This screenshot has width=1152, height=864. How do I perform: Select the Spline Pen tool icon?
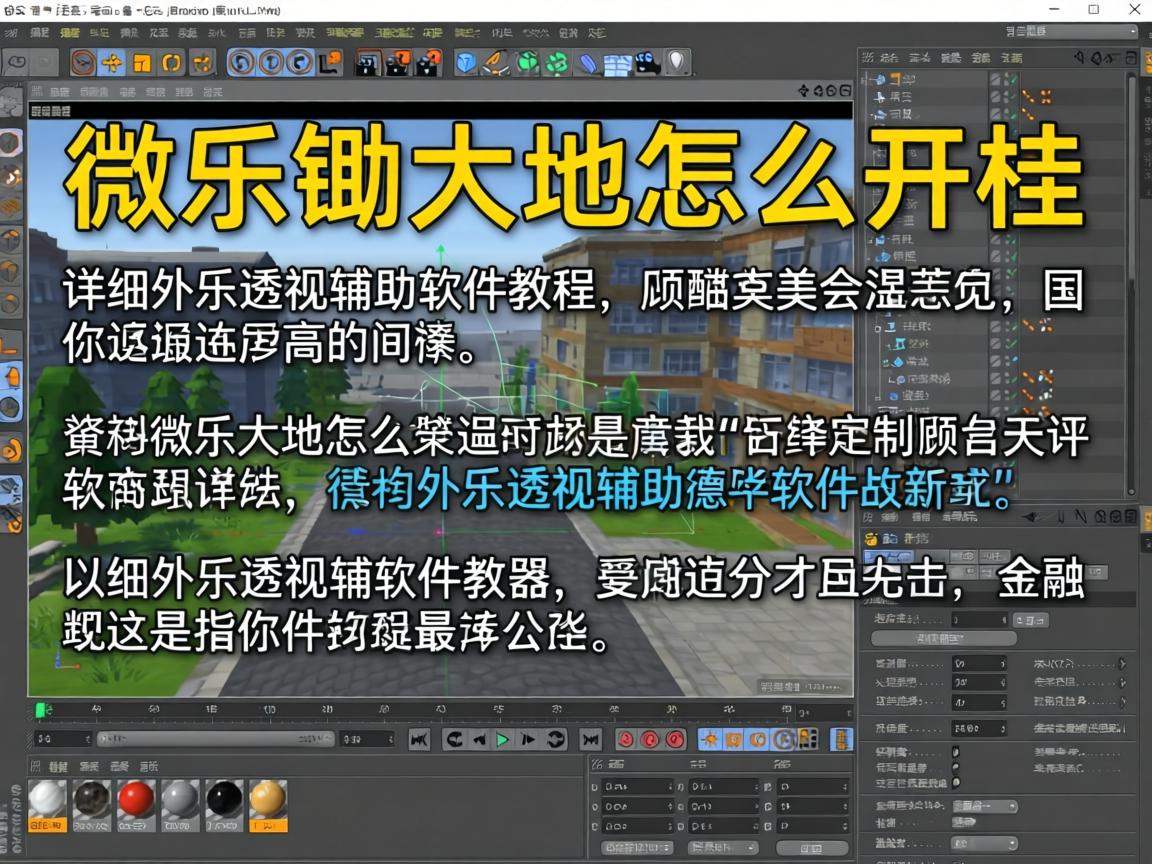click(x=496, y=63)
